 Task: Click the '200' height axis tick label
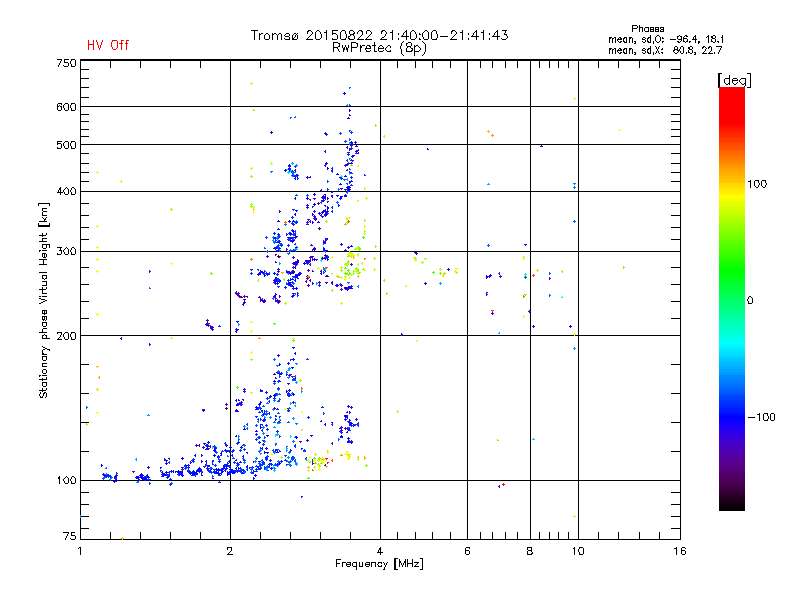(x=66, y=336)
